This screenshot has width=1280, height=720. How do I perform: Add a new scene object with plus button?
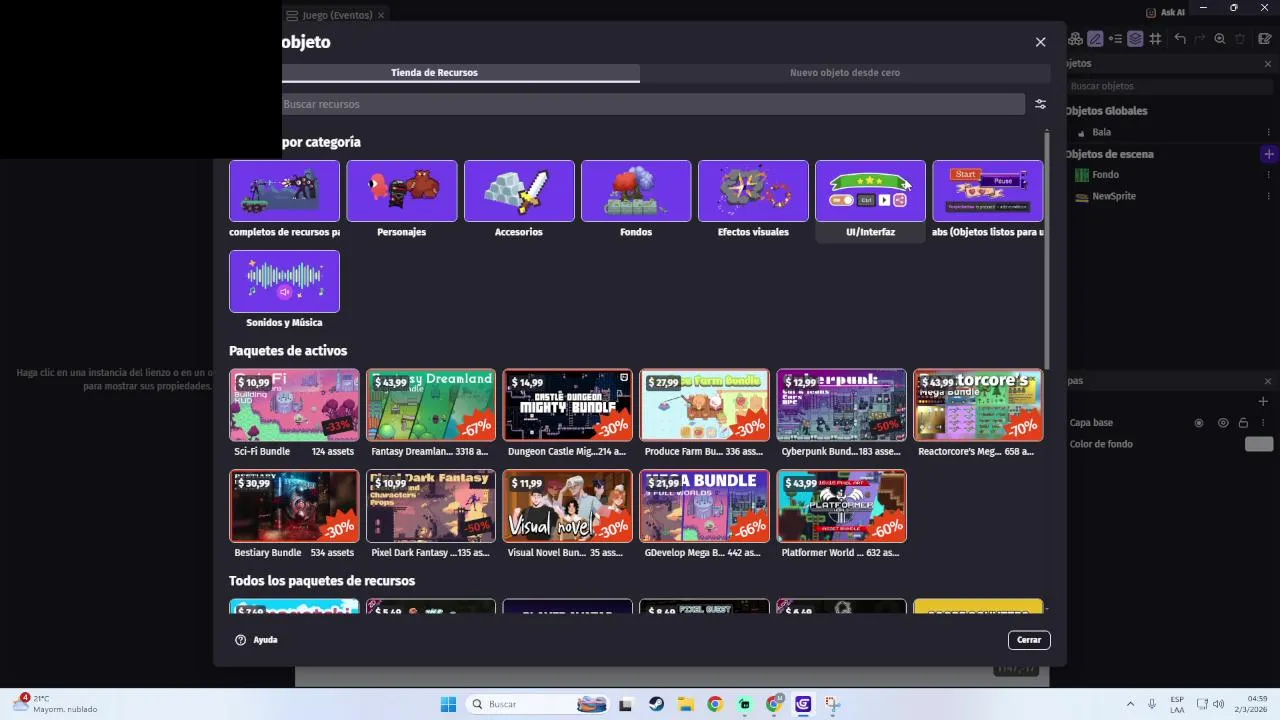tap(1269, 154)
